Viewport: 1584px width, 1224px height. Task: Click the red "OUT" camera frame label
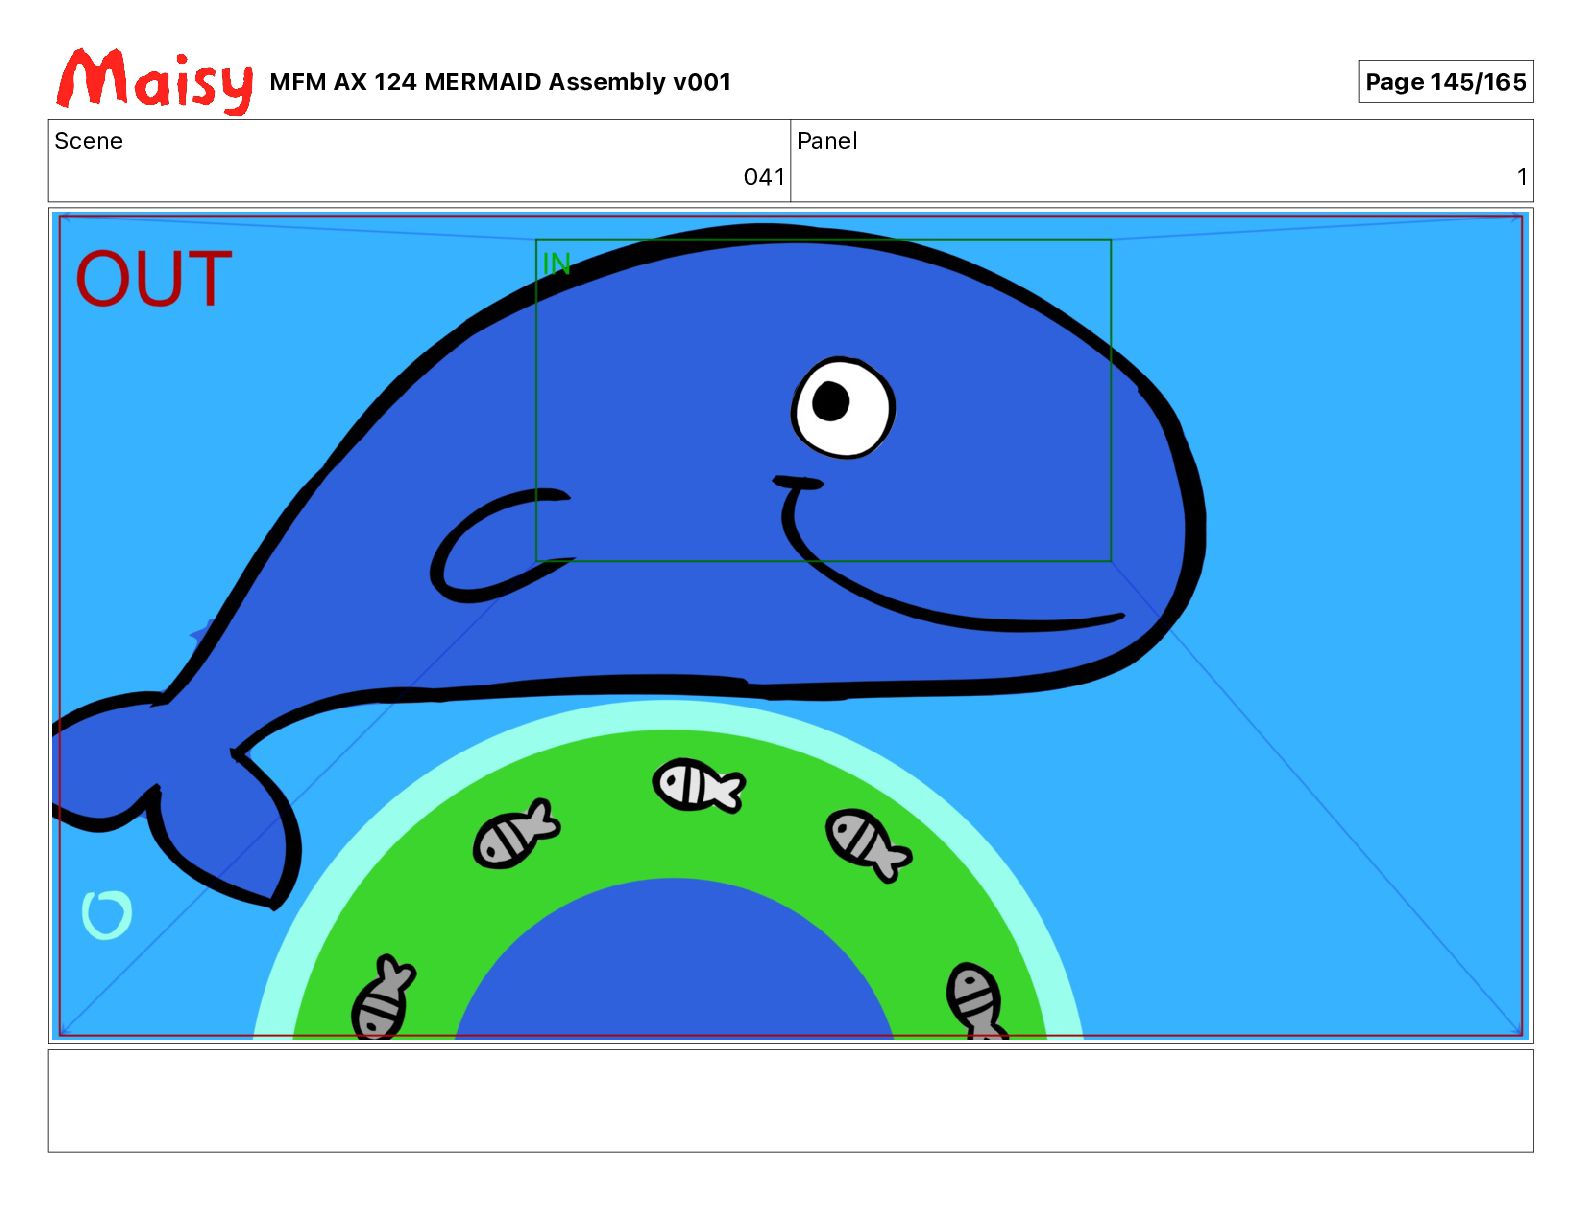154,279
